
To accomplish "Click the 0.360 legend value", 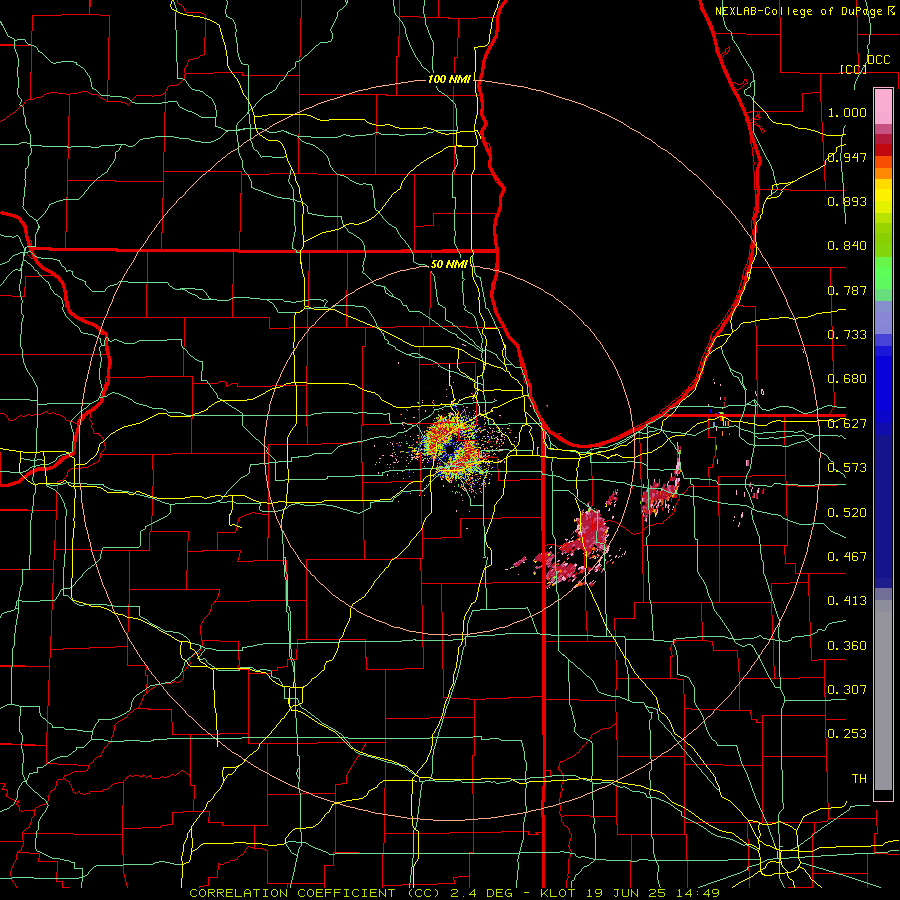I will click(x=847, y=646).
